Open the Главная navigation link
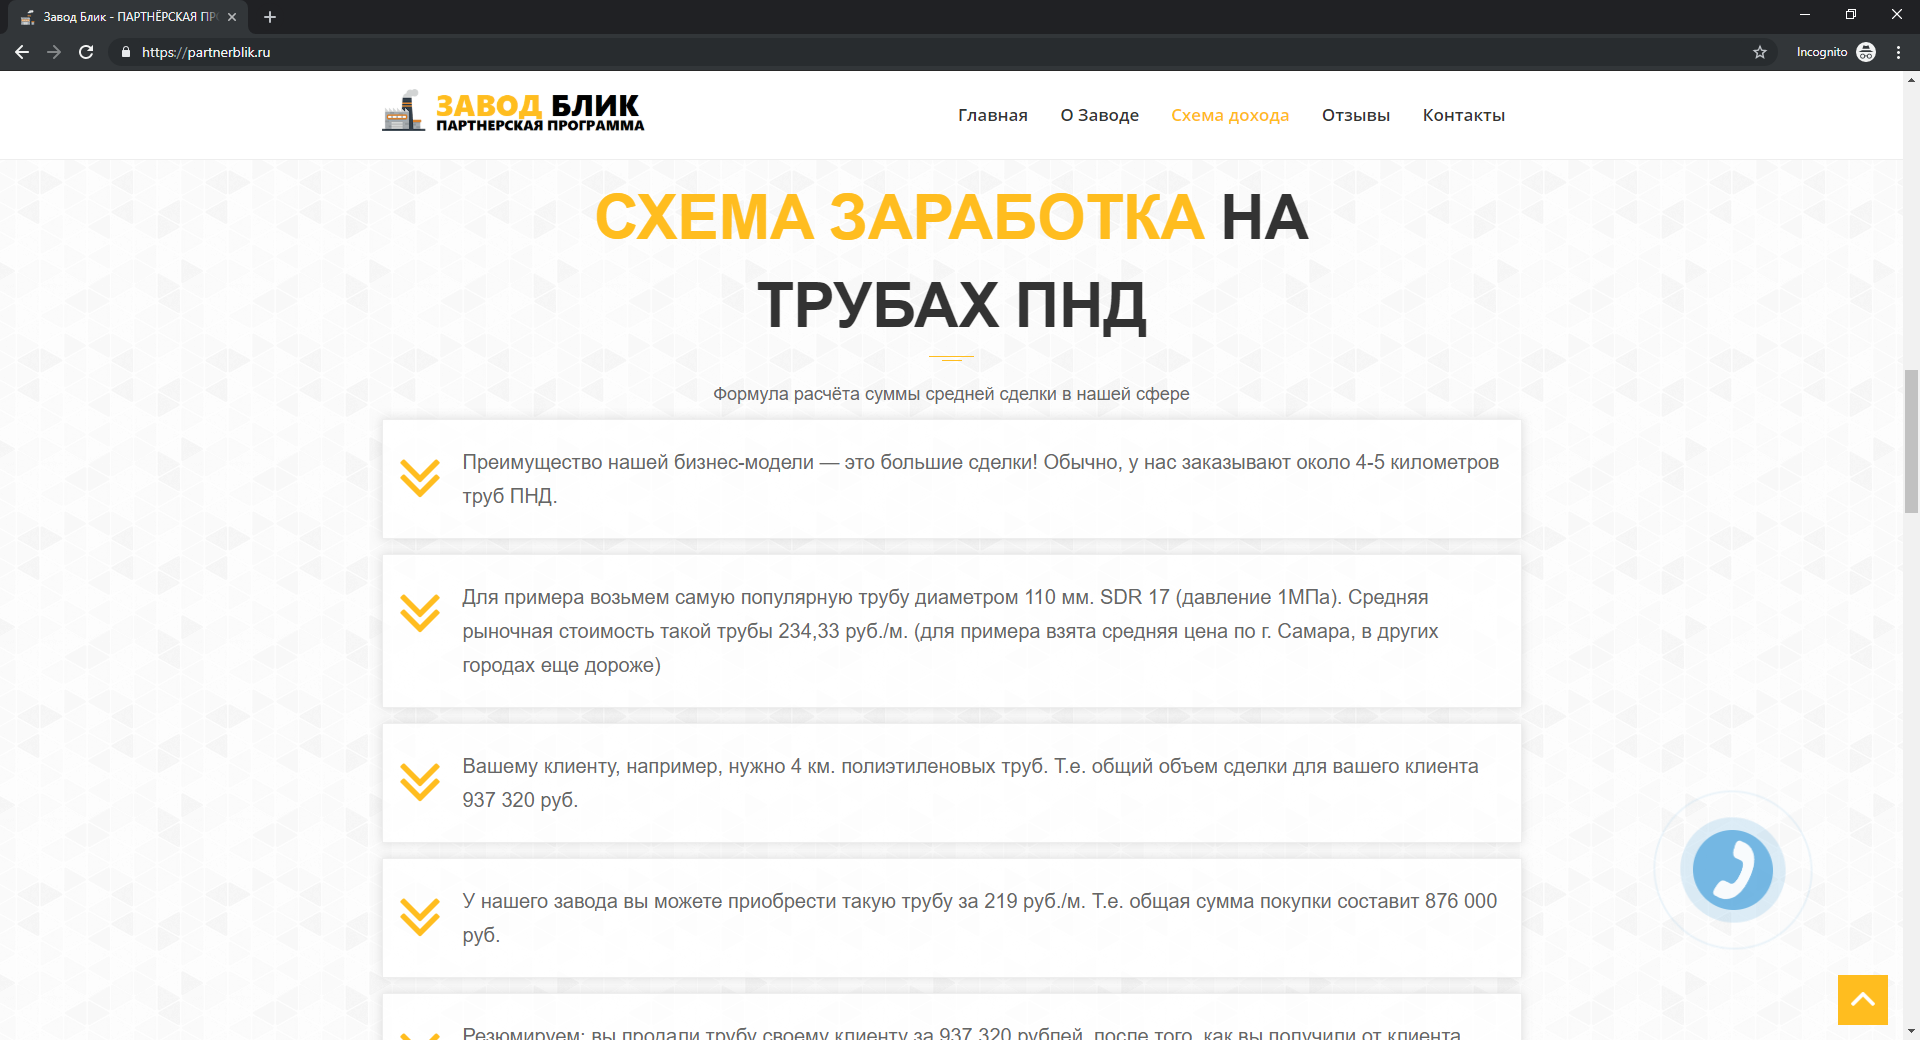 point(992,115)
